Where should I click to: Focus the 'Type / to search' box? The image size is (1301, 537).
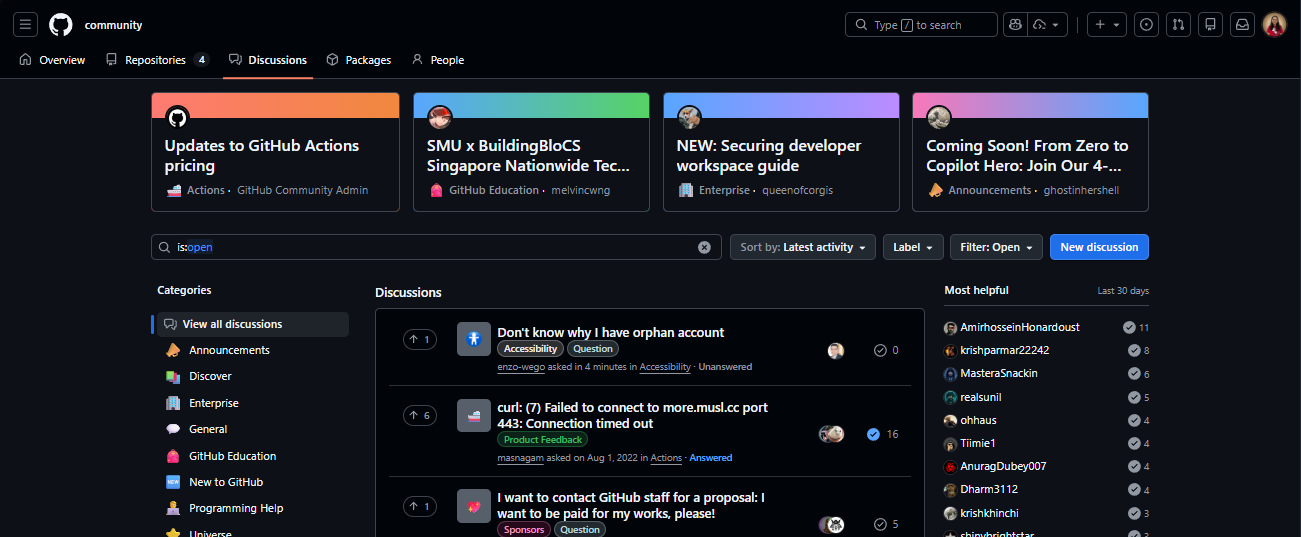(921, 25)
